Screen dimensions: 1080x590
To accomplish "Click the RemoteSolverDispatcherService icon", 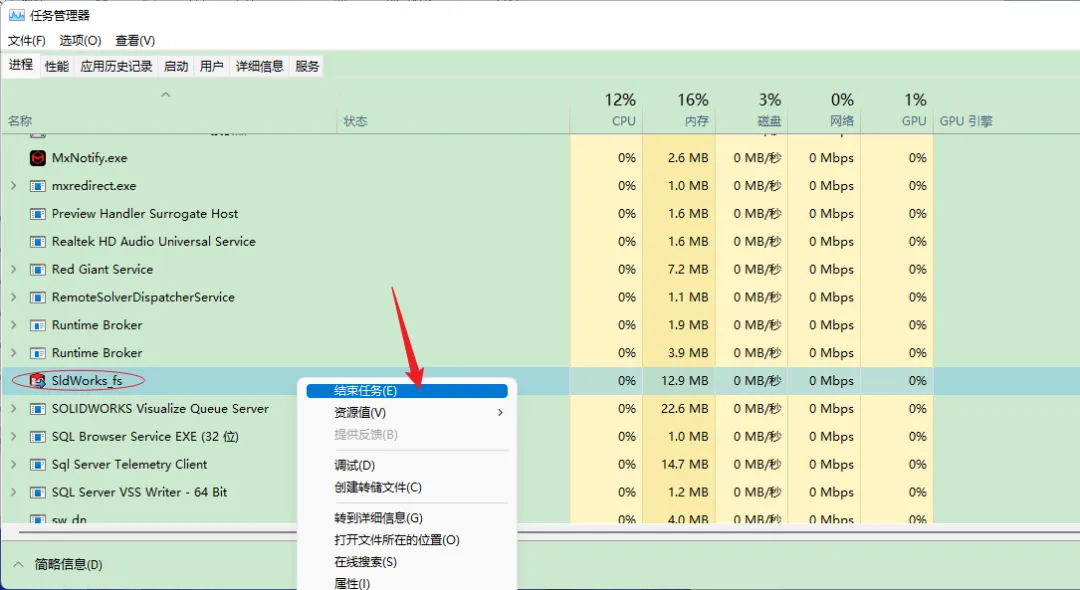I will (x=37, y=297).
